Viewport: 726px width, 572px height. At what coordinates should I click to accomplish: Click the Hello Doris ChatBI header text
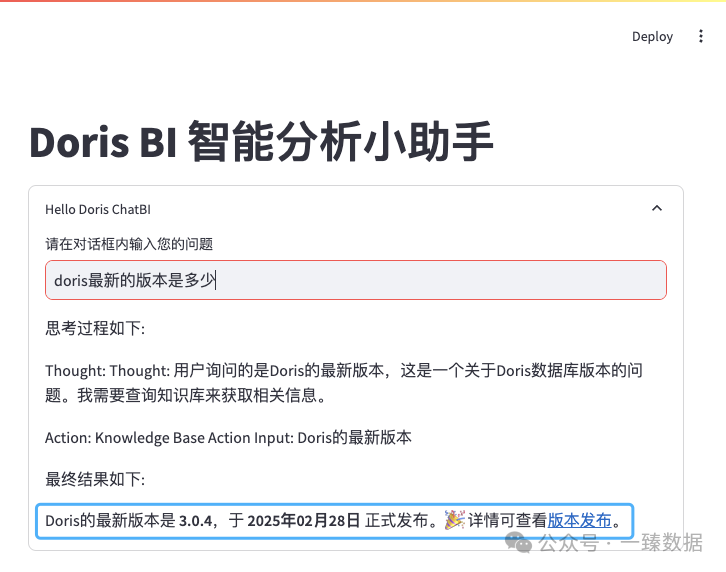tap(98, 209)
